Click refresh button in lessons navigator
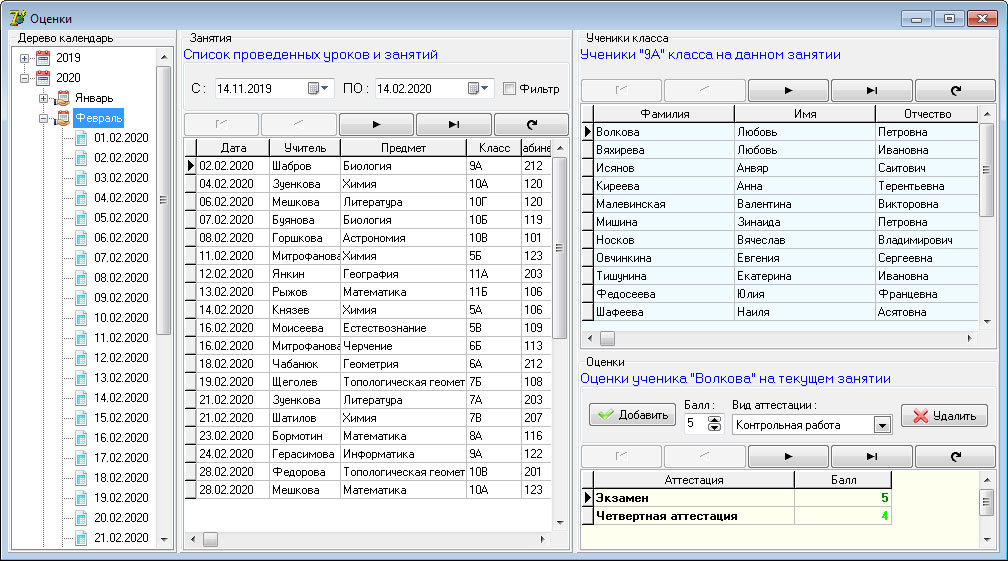 [530, 124]
